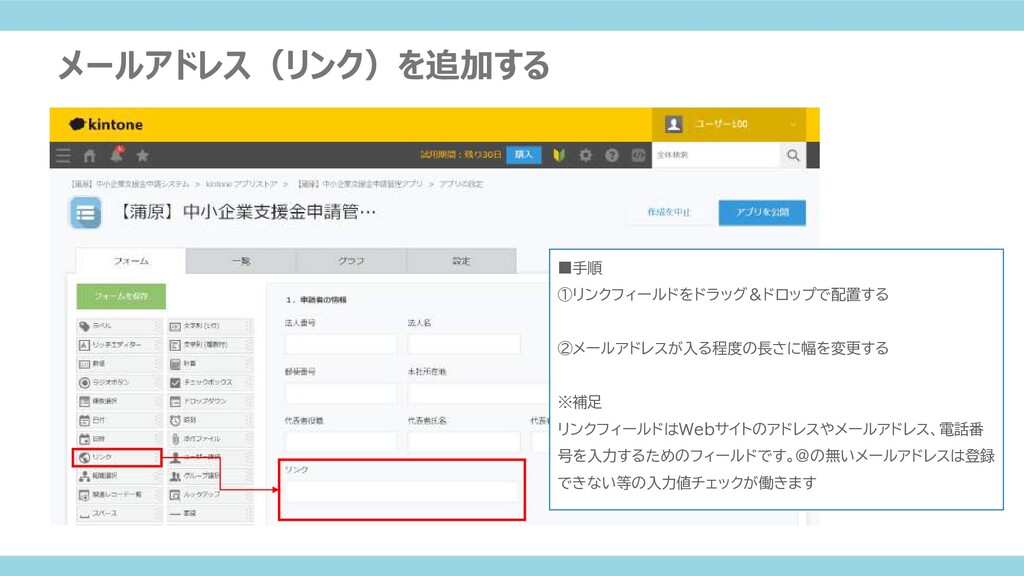This screenshot has height=576, width=1024.
Task: Select the スペース field in the palette
Action: [x=118, y=514]
